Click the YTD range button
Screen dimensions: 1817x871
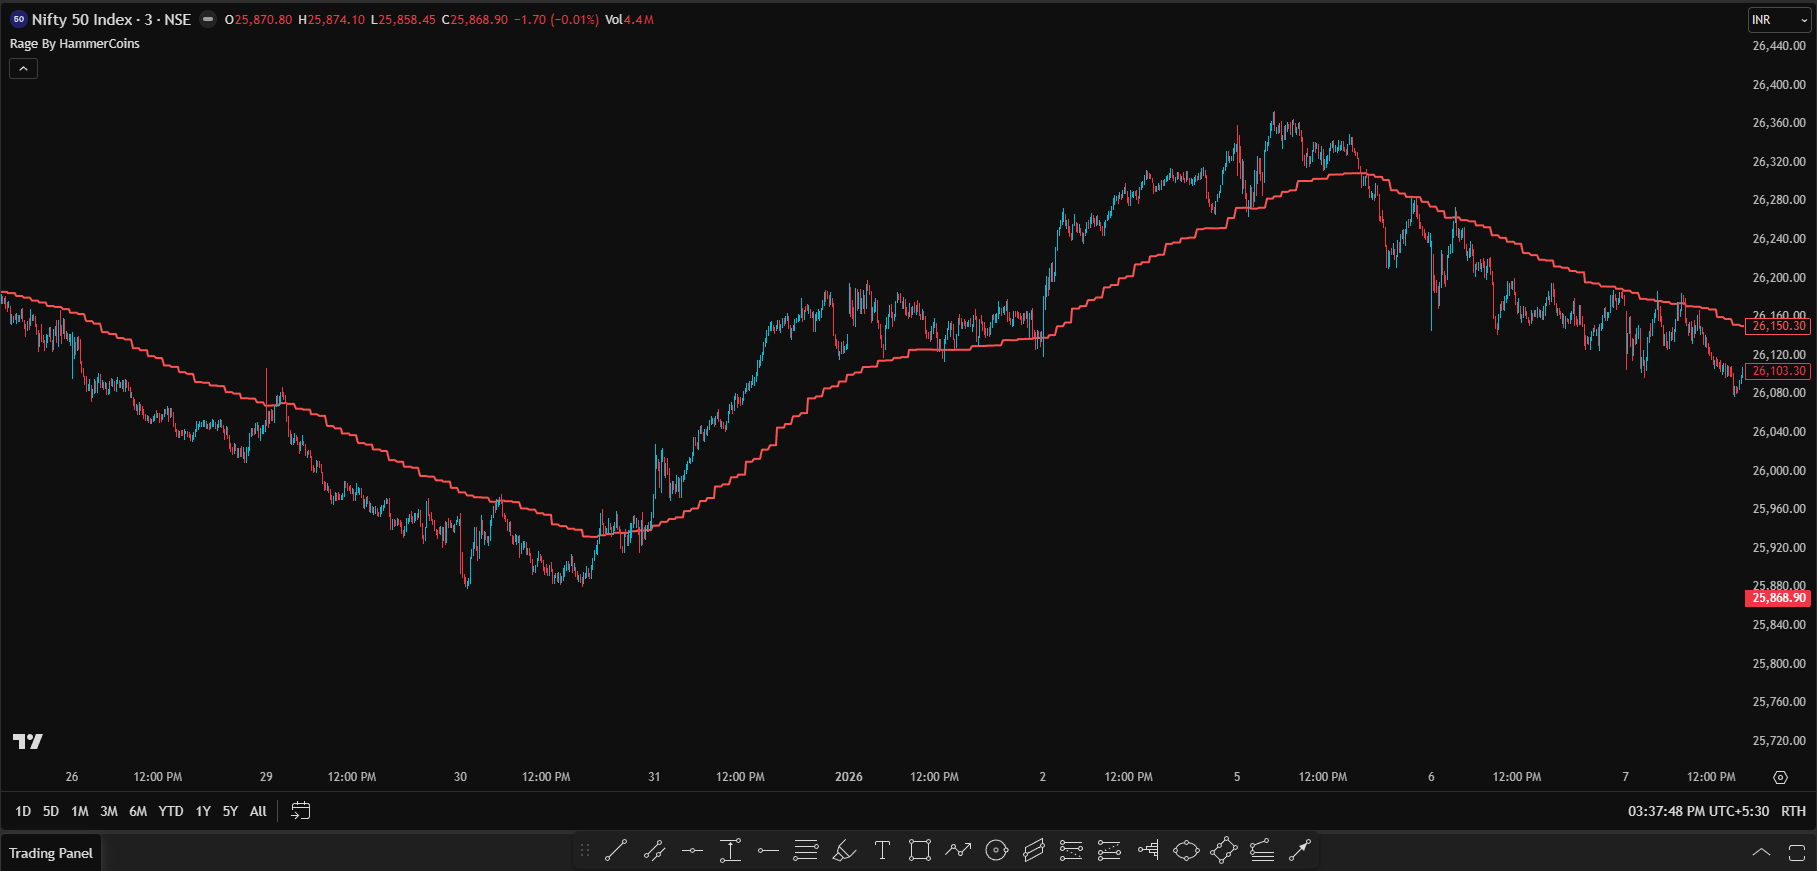(171, 811)
